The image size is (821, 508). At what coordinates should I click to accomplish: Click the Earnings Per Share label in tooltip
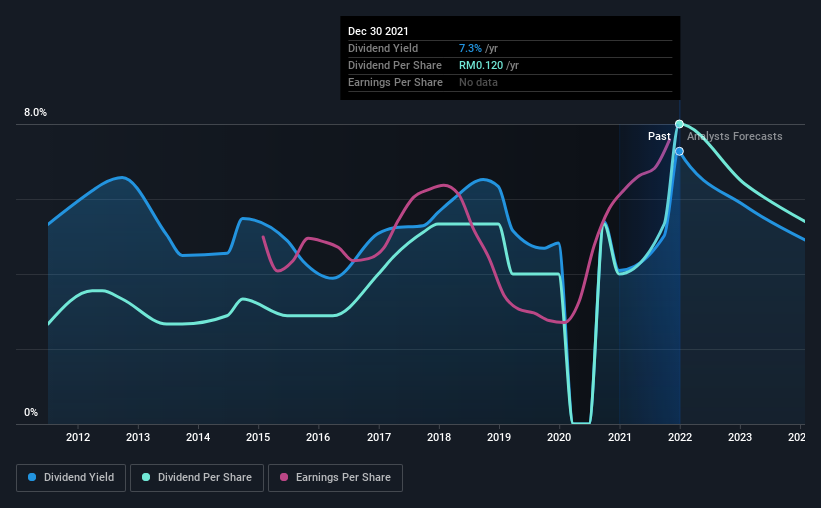395,82
